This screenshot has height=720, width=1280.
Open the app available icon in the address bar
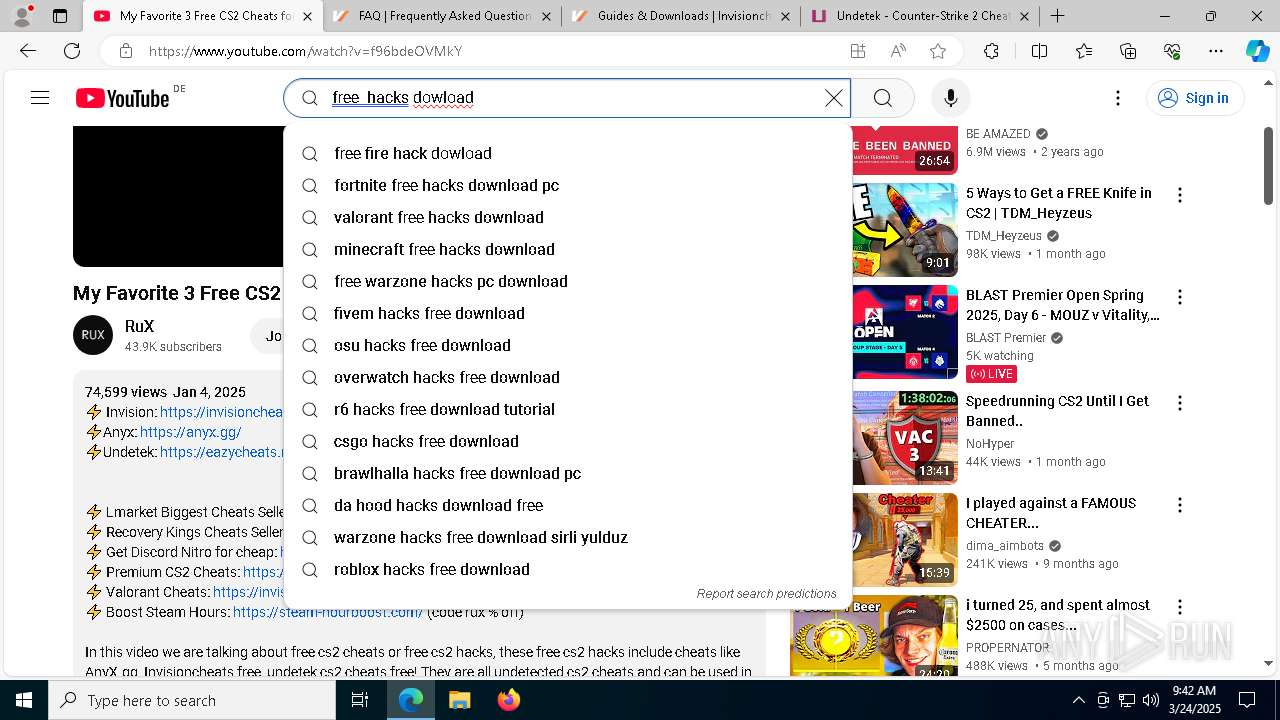pos(857,51)
